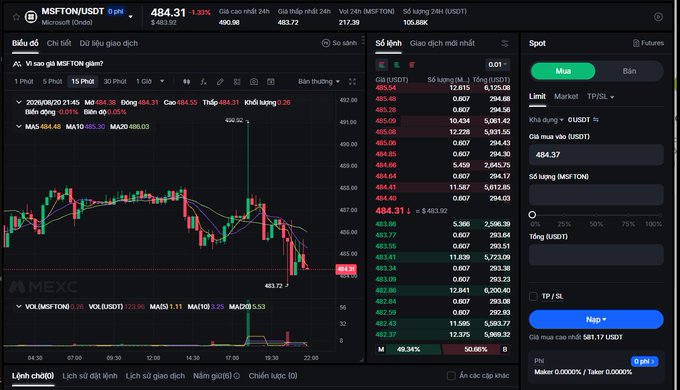Show only buy orders view icon
The height and width of the screenshot is (390, 680).
[x=396, y=65]
